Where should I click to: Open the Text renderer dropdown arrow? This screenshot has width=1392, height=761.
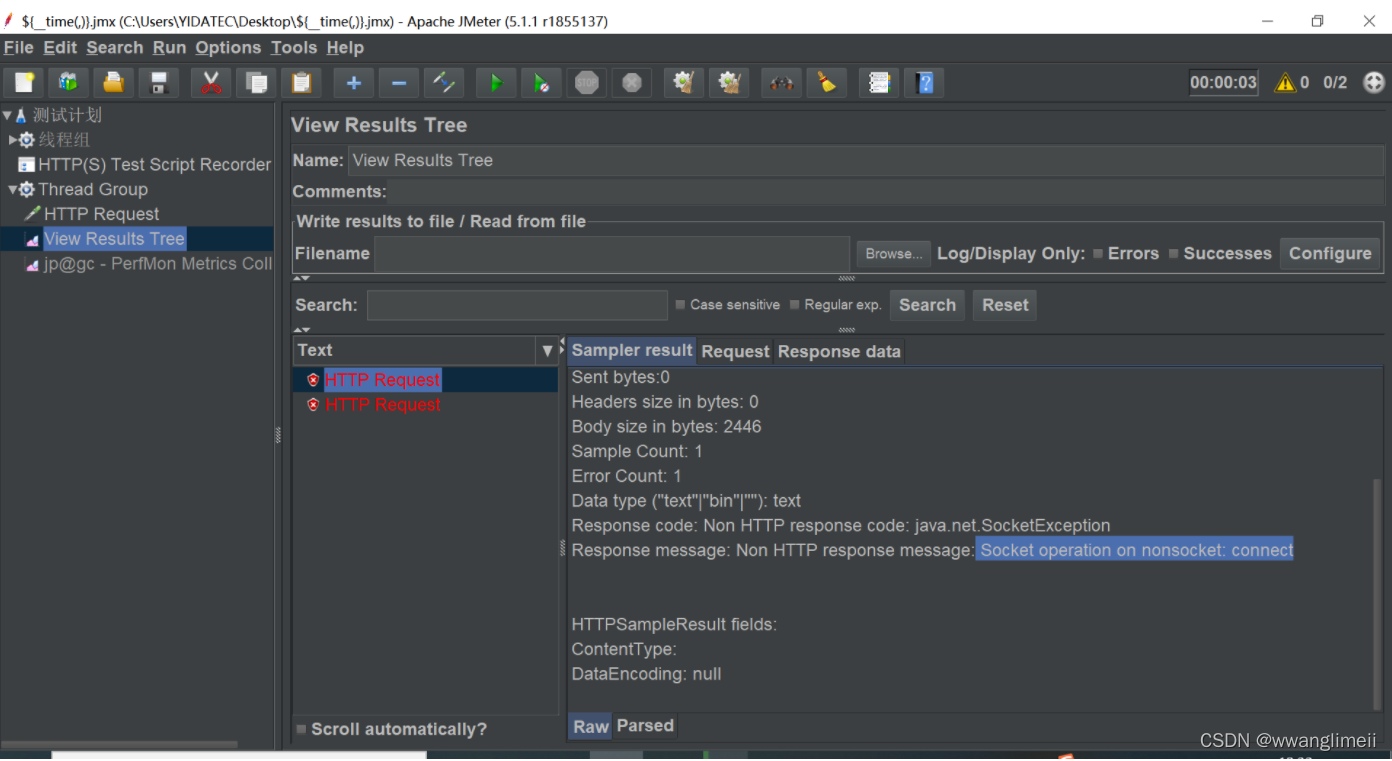coord(547,350)
